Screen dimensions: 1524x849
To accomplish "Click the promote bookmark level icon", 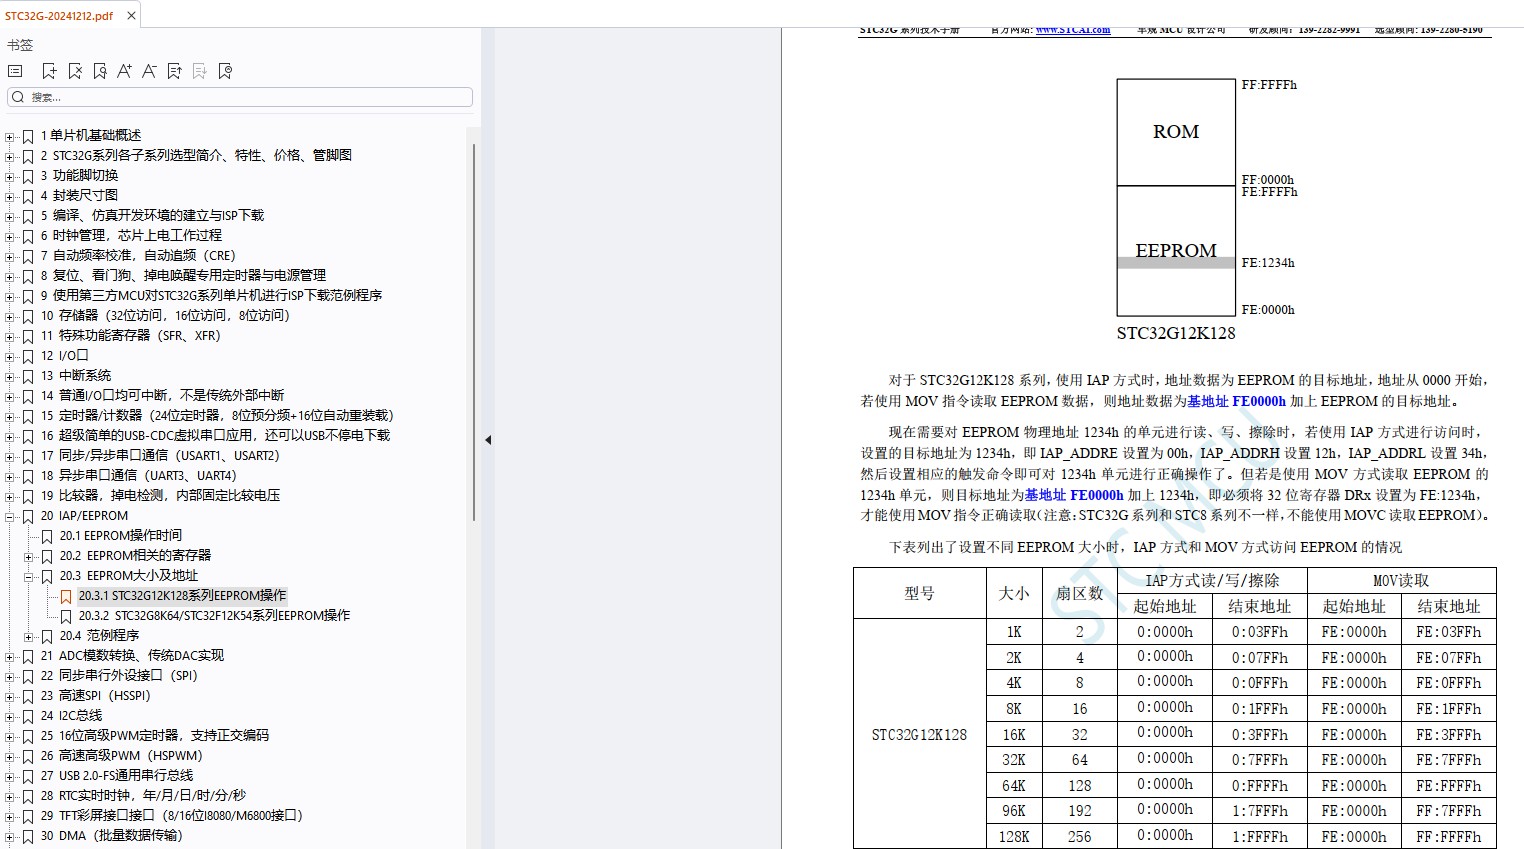I will coord(174,71).
